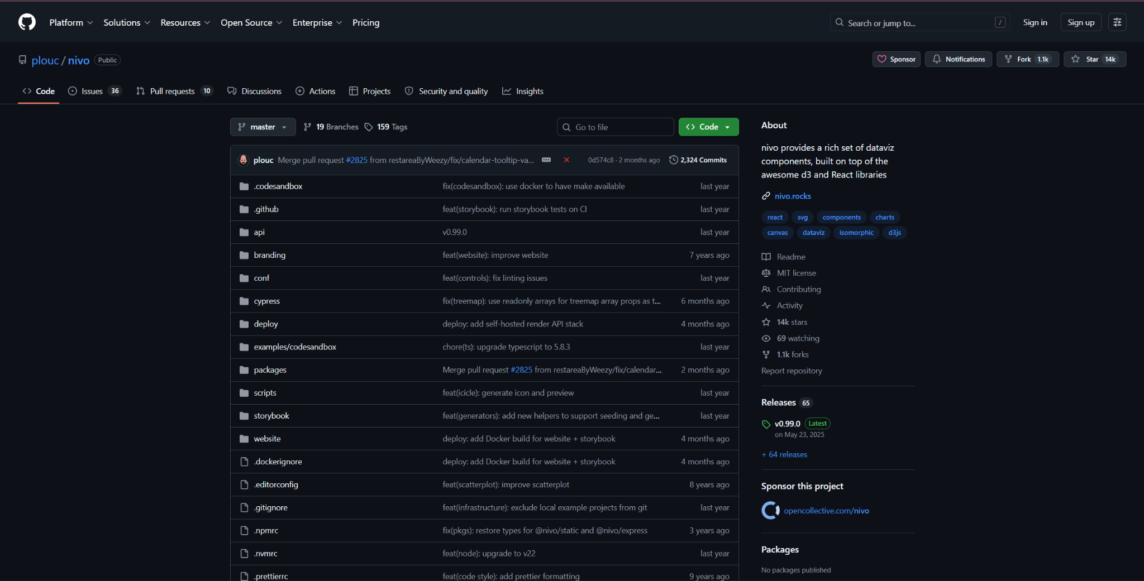Click the folder icon for branding
The width and height of the screenshot is (1144, 581).
(244, 255)
